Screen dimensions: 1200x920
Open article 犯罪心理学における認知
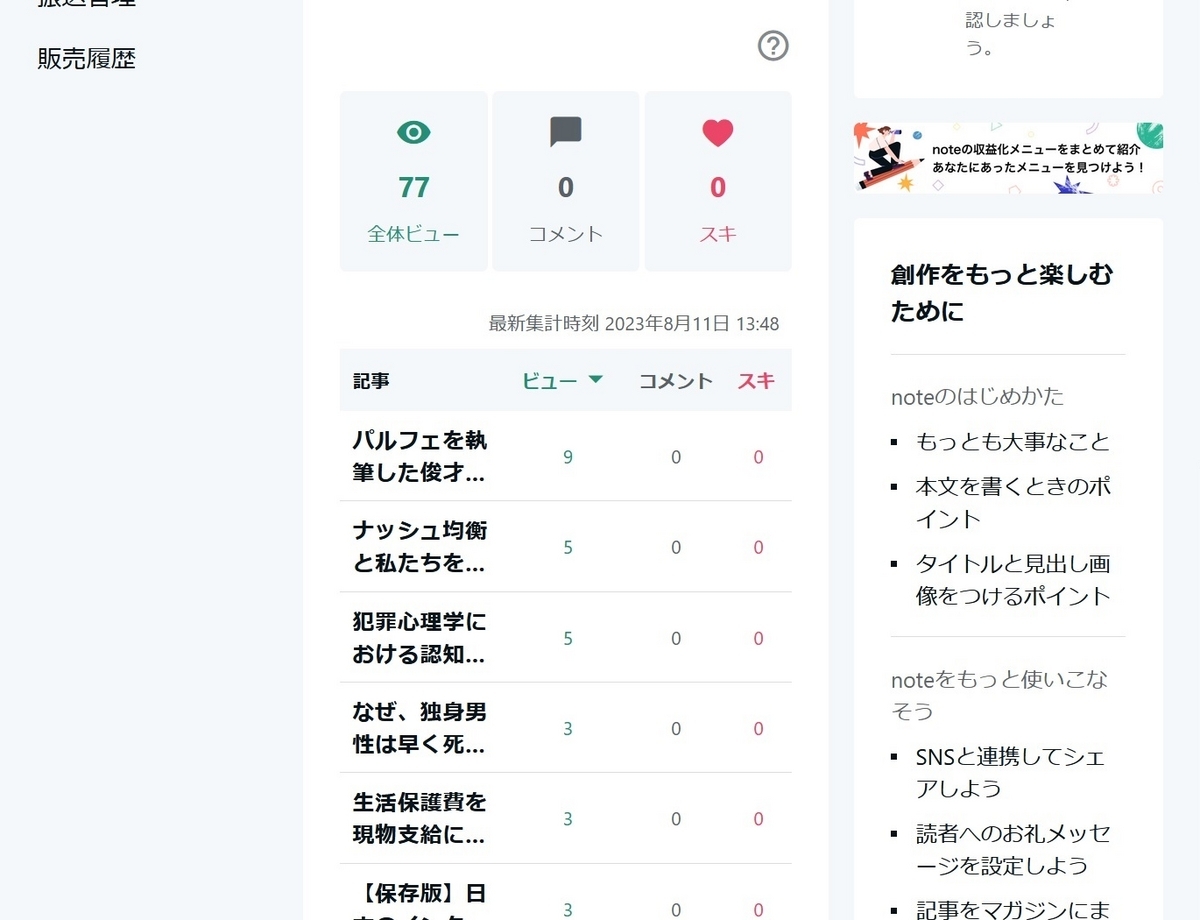420,638
